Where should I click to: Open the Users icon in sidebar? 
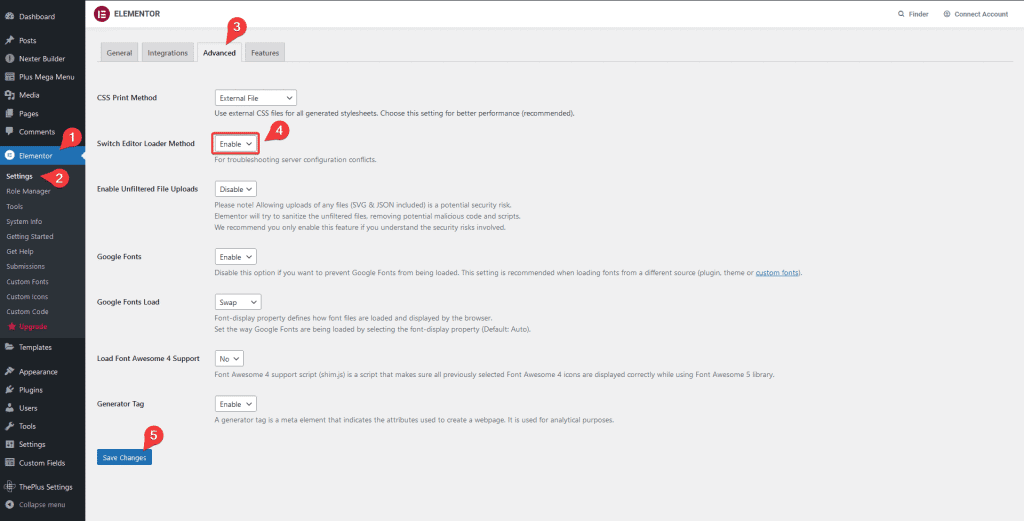tap(9, 408)
